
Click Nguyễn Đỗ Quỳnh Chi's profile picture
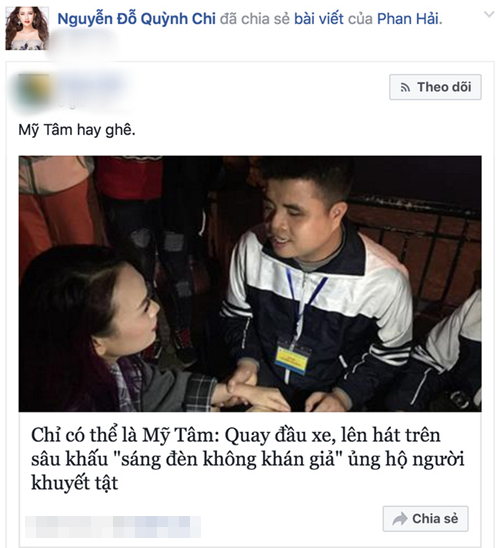click(x=27, y=28)
